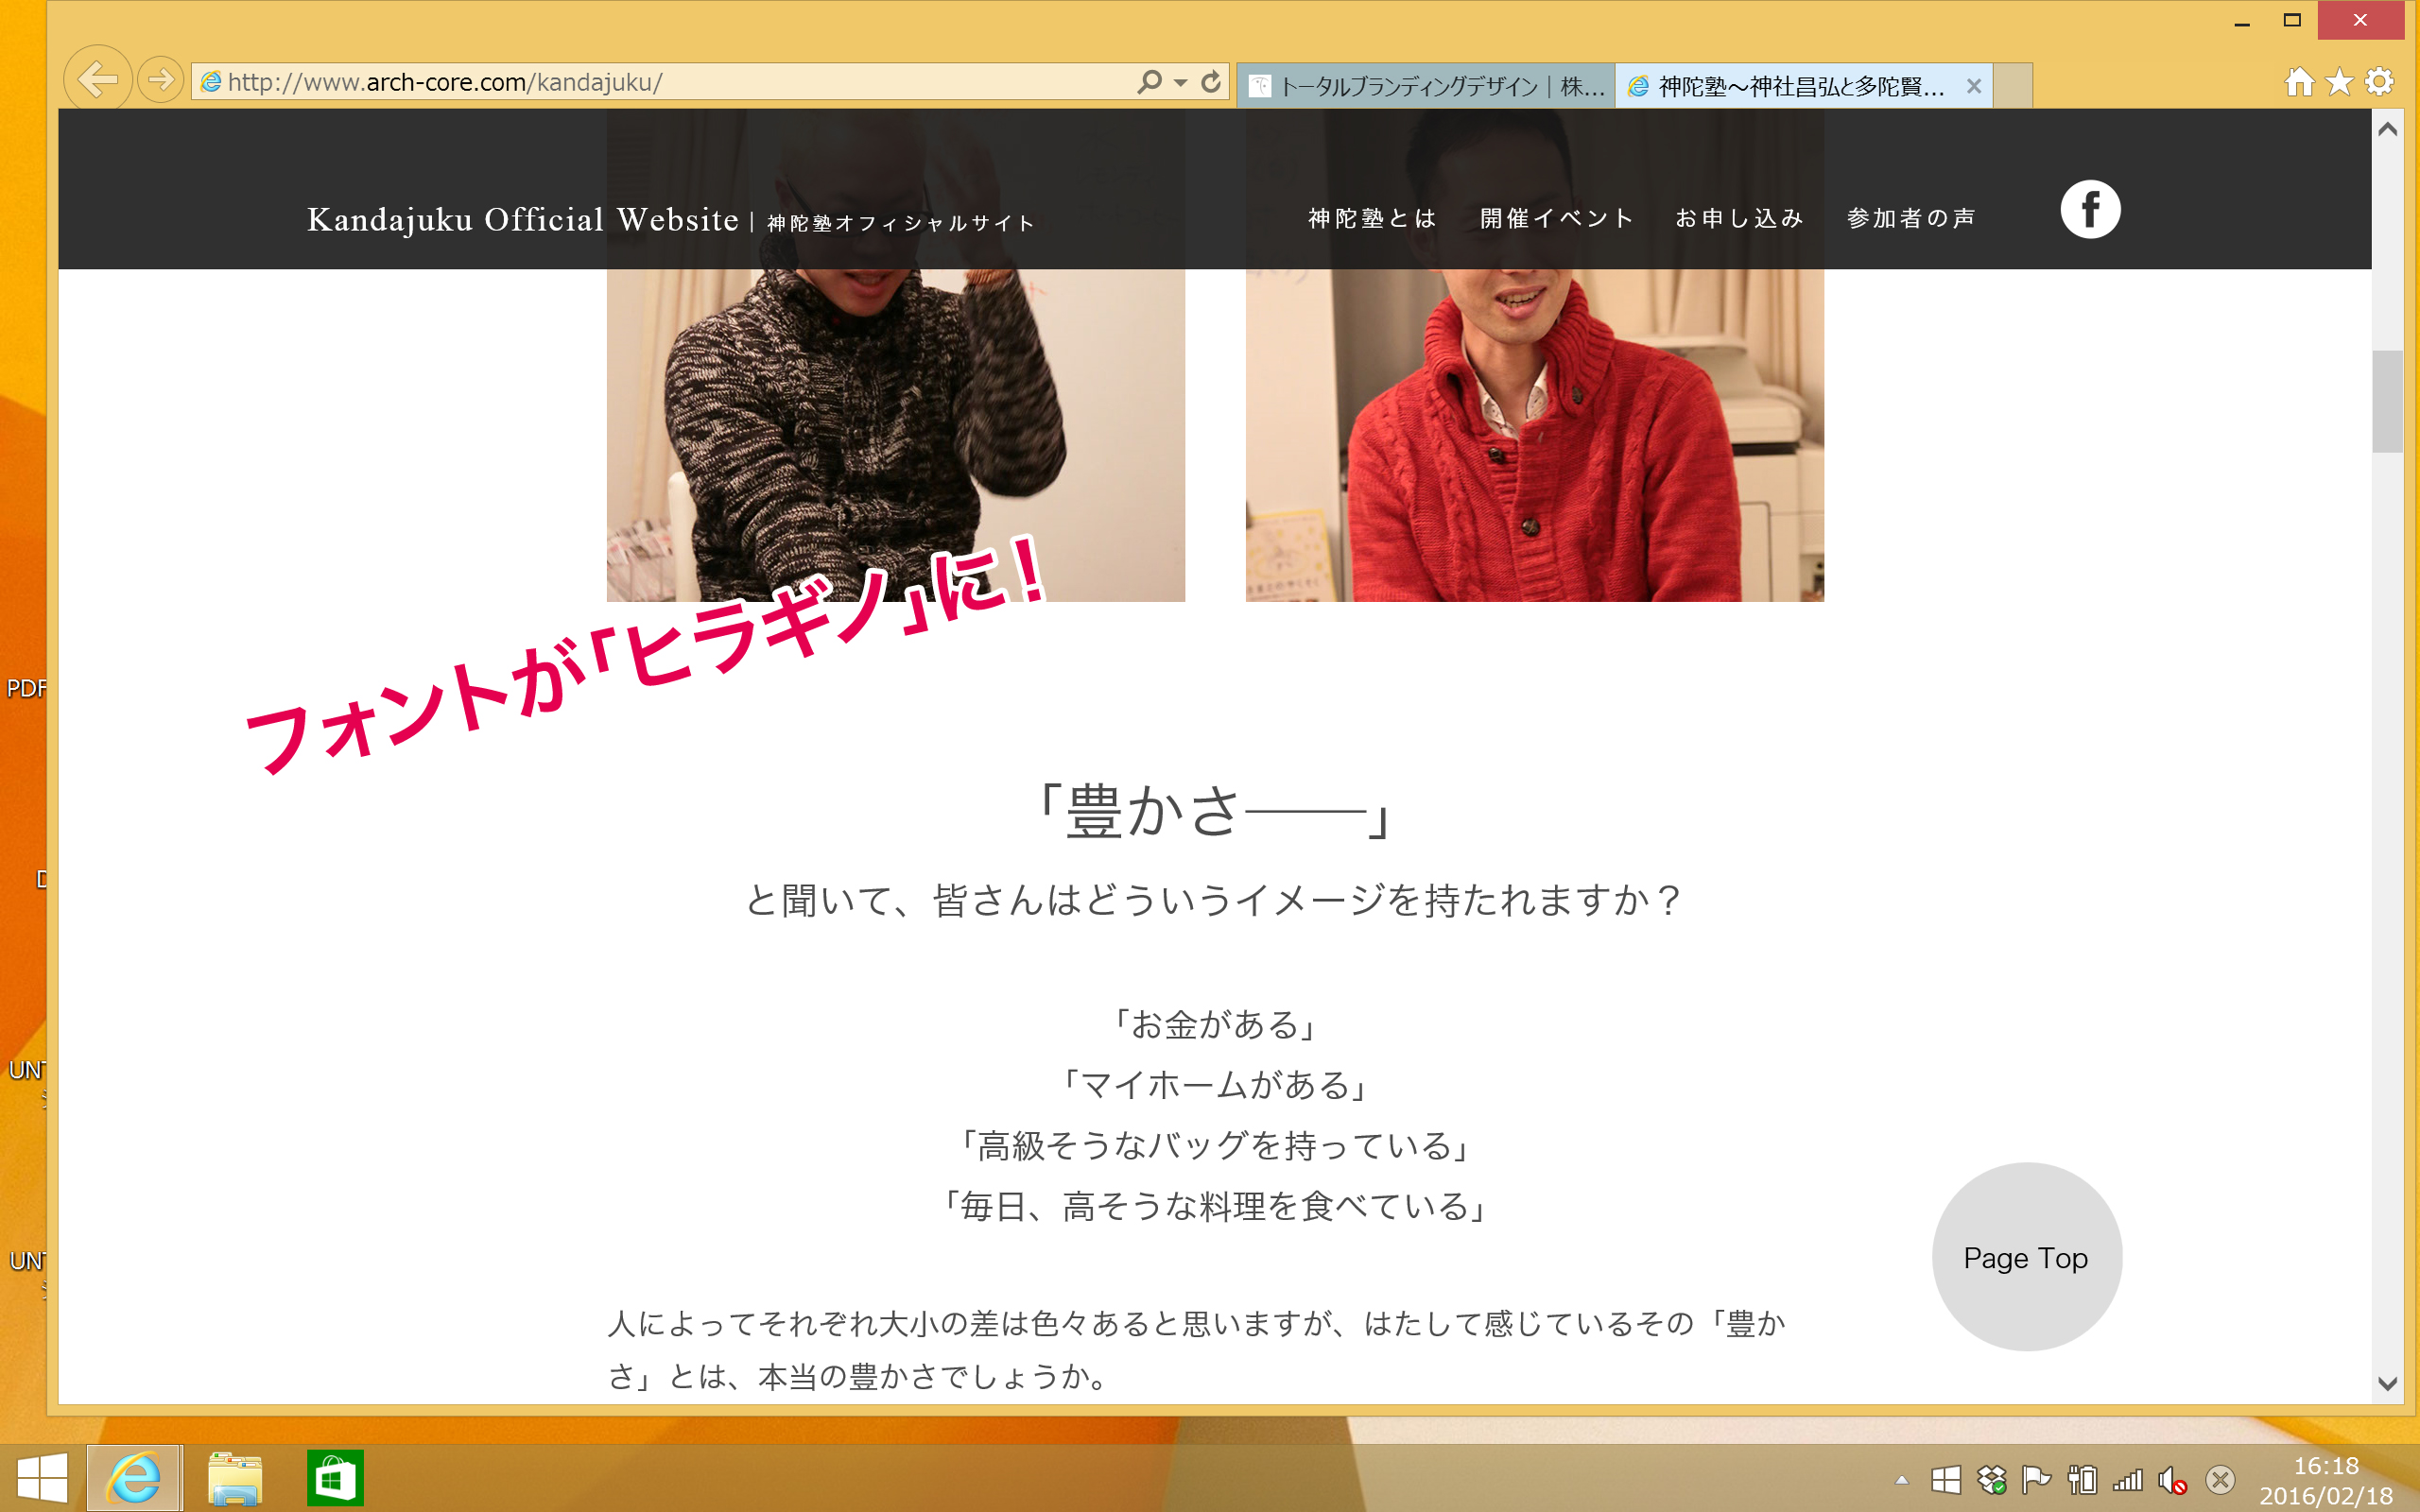Switch to the トータルブランディングデザイン tab
Screen dimensions: 2420x1512
pos(1426,87)
